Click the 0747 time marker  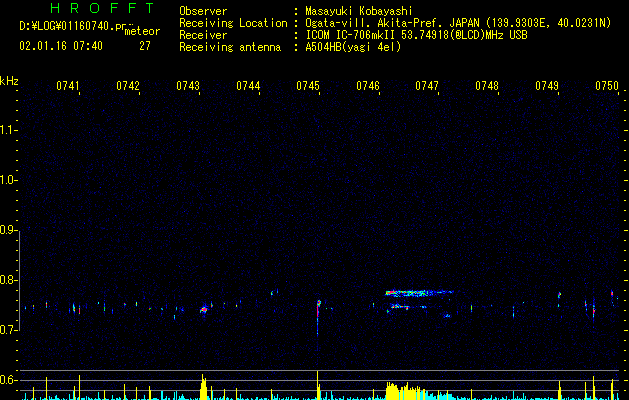tap(427, 86)
